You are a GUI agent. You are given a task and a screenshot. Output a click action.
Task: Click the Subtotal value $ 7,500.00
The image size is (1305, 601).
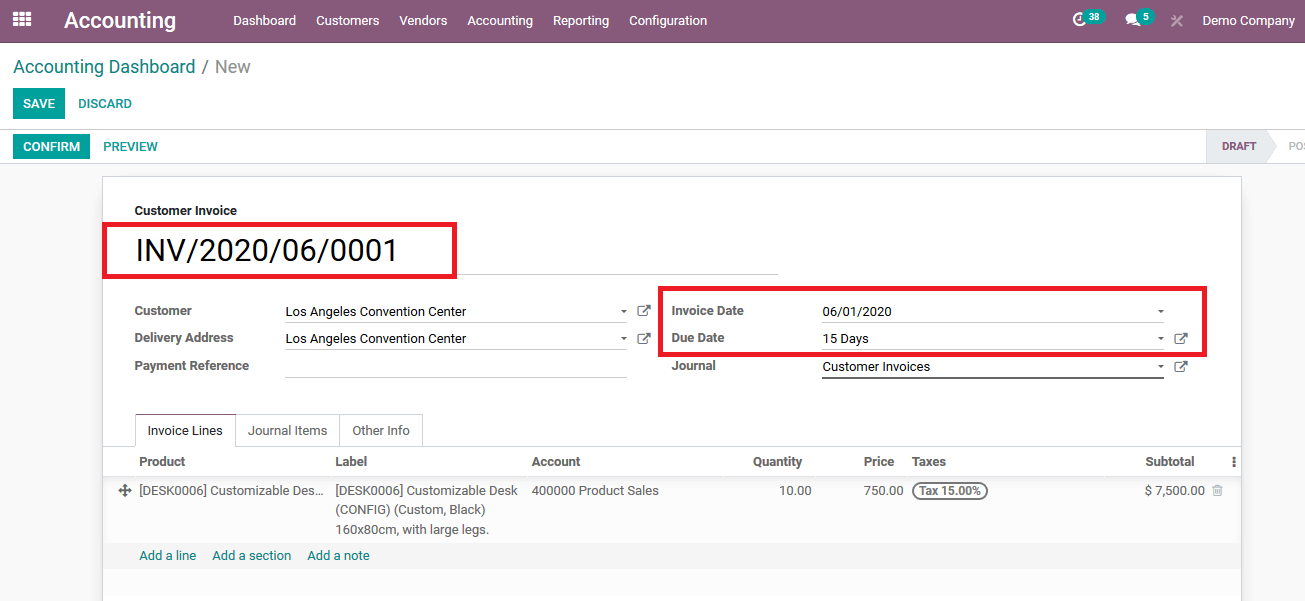[1174, 491]
